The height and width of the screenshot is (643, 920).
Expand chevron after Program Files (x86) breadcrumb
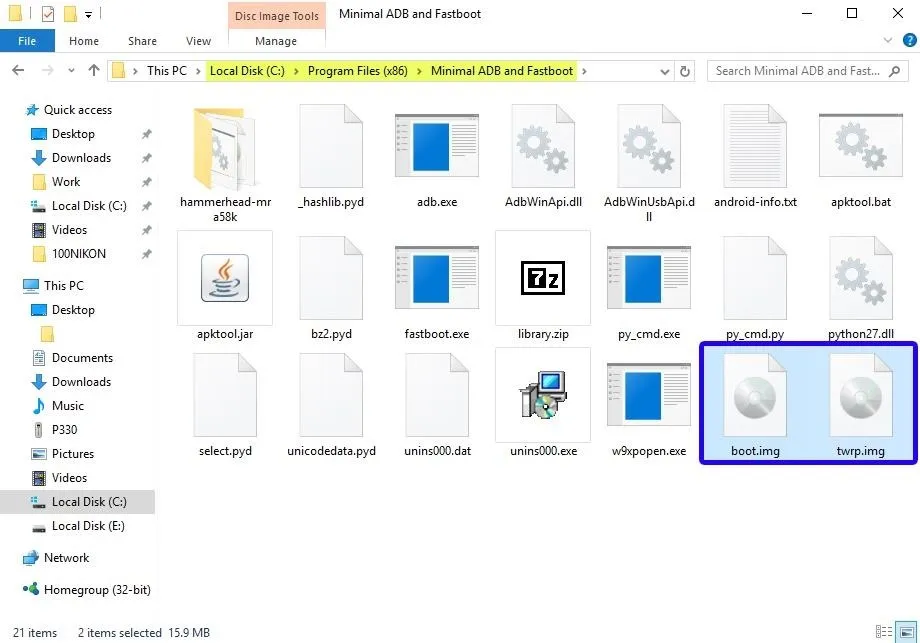419,71
